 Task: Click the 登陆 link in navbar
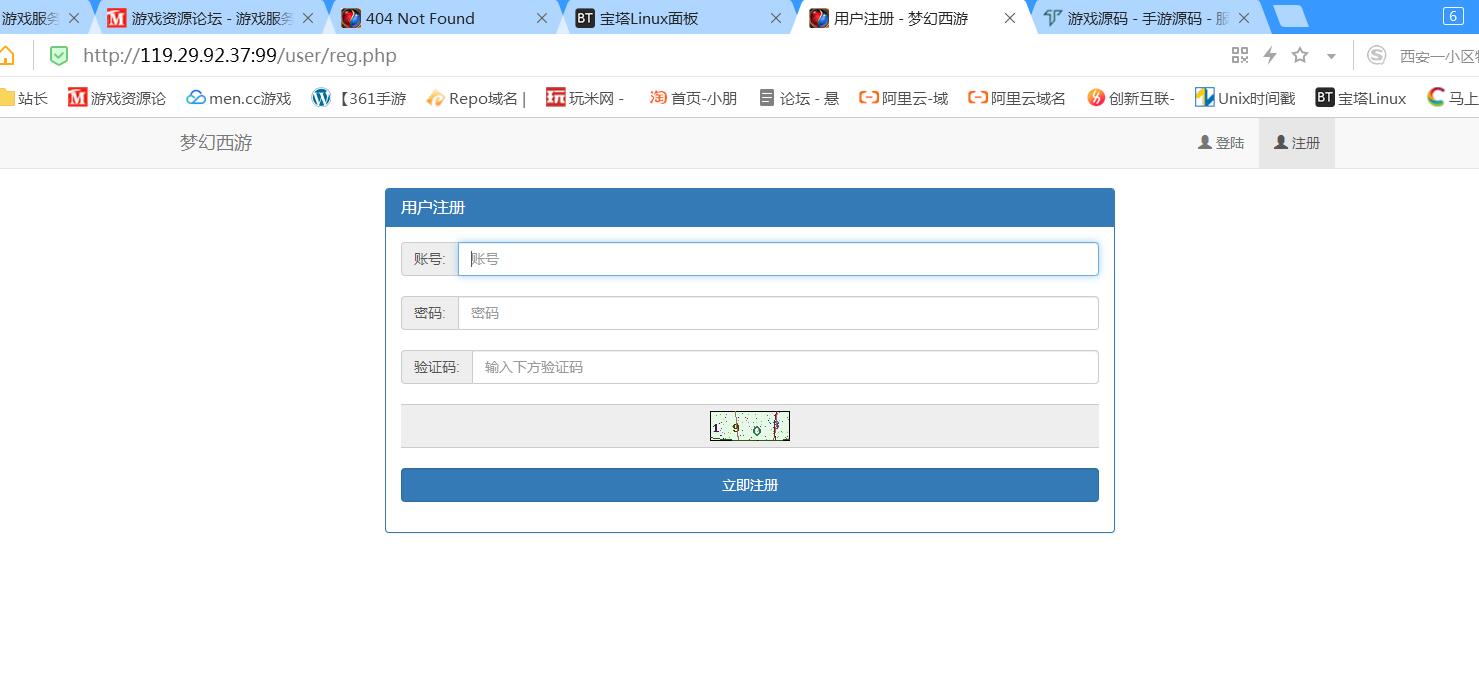1221,143
